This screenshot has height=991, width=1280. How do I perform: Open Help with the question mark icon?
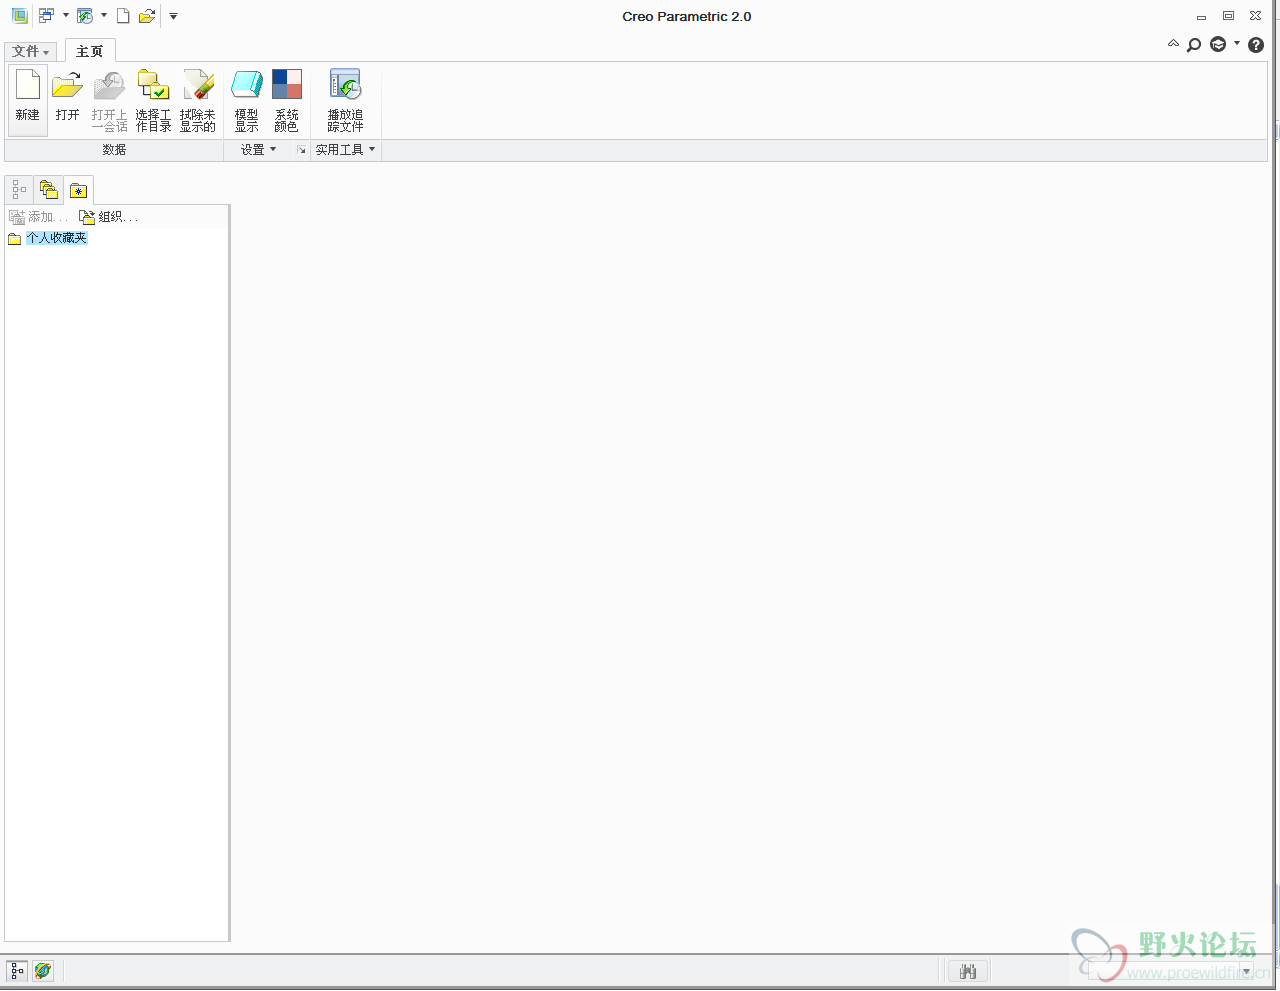point(1256,45)
